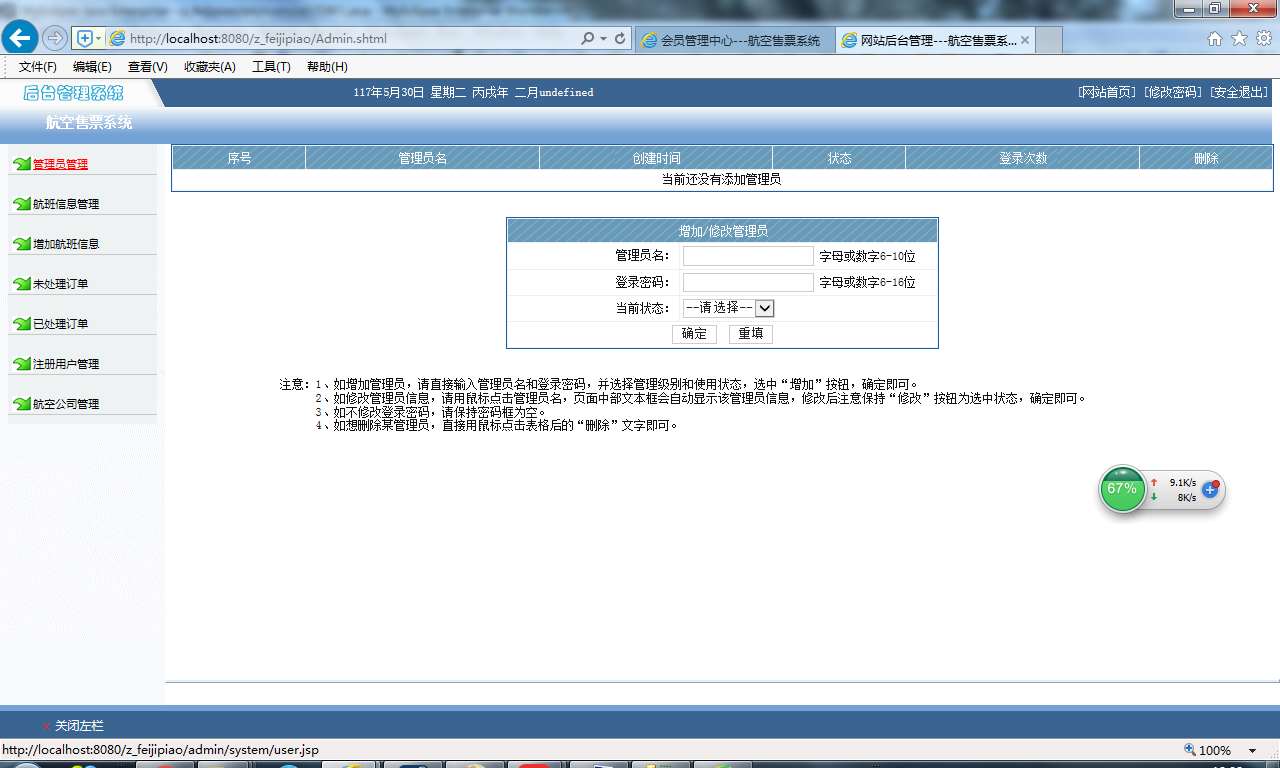
Task: Click green arrow icon beside 航班信息管理
Action: [x=21, y=203]
